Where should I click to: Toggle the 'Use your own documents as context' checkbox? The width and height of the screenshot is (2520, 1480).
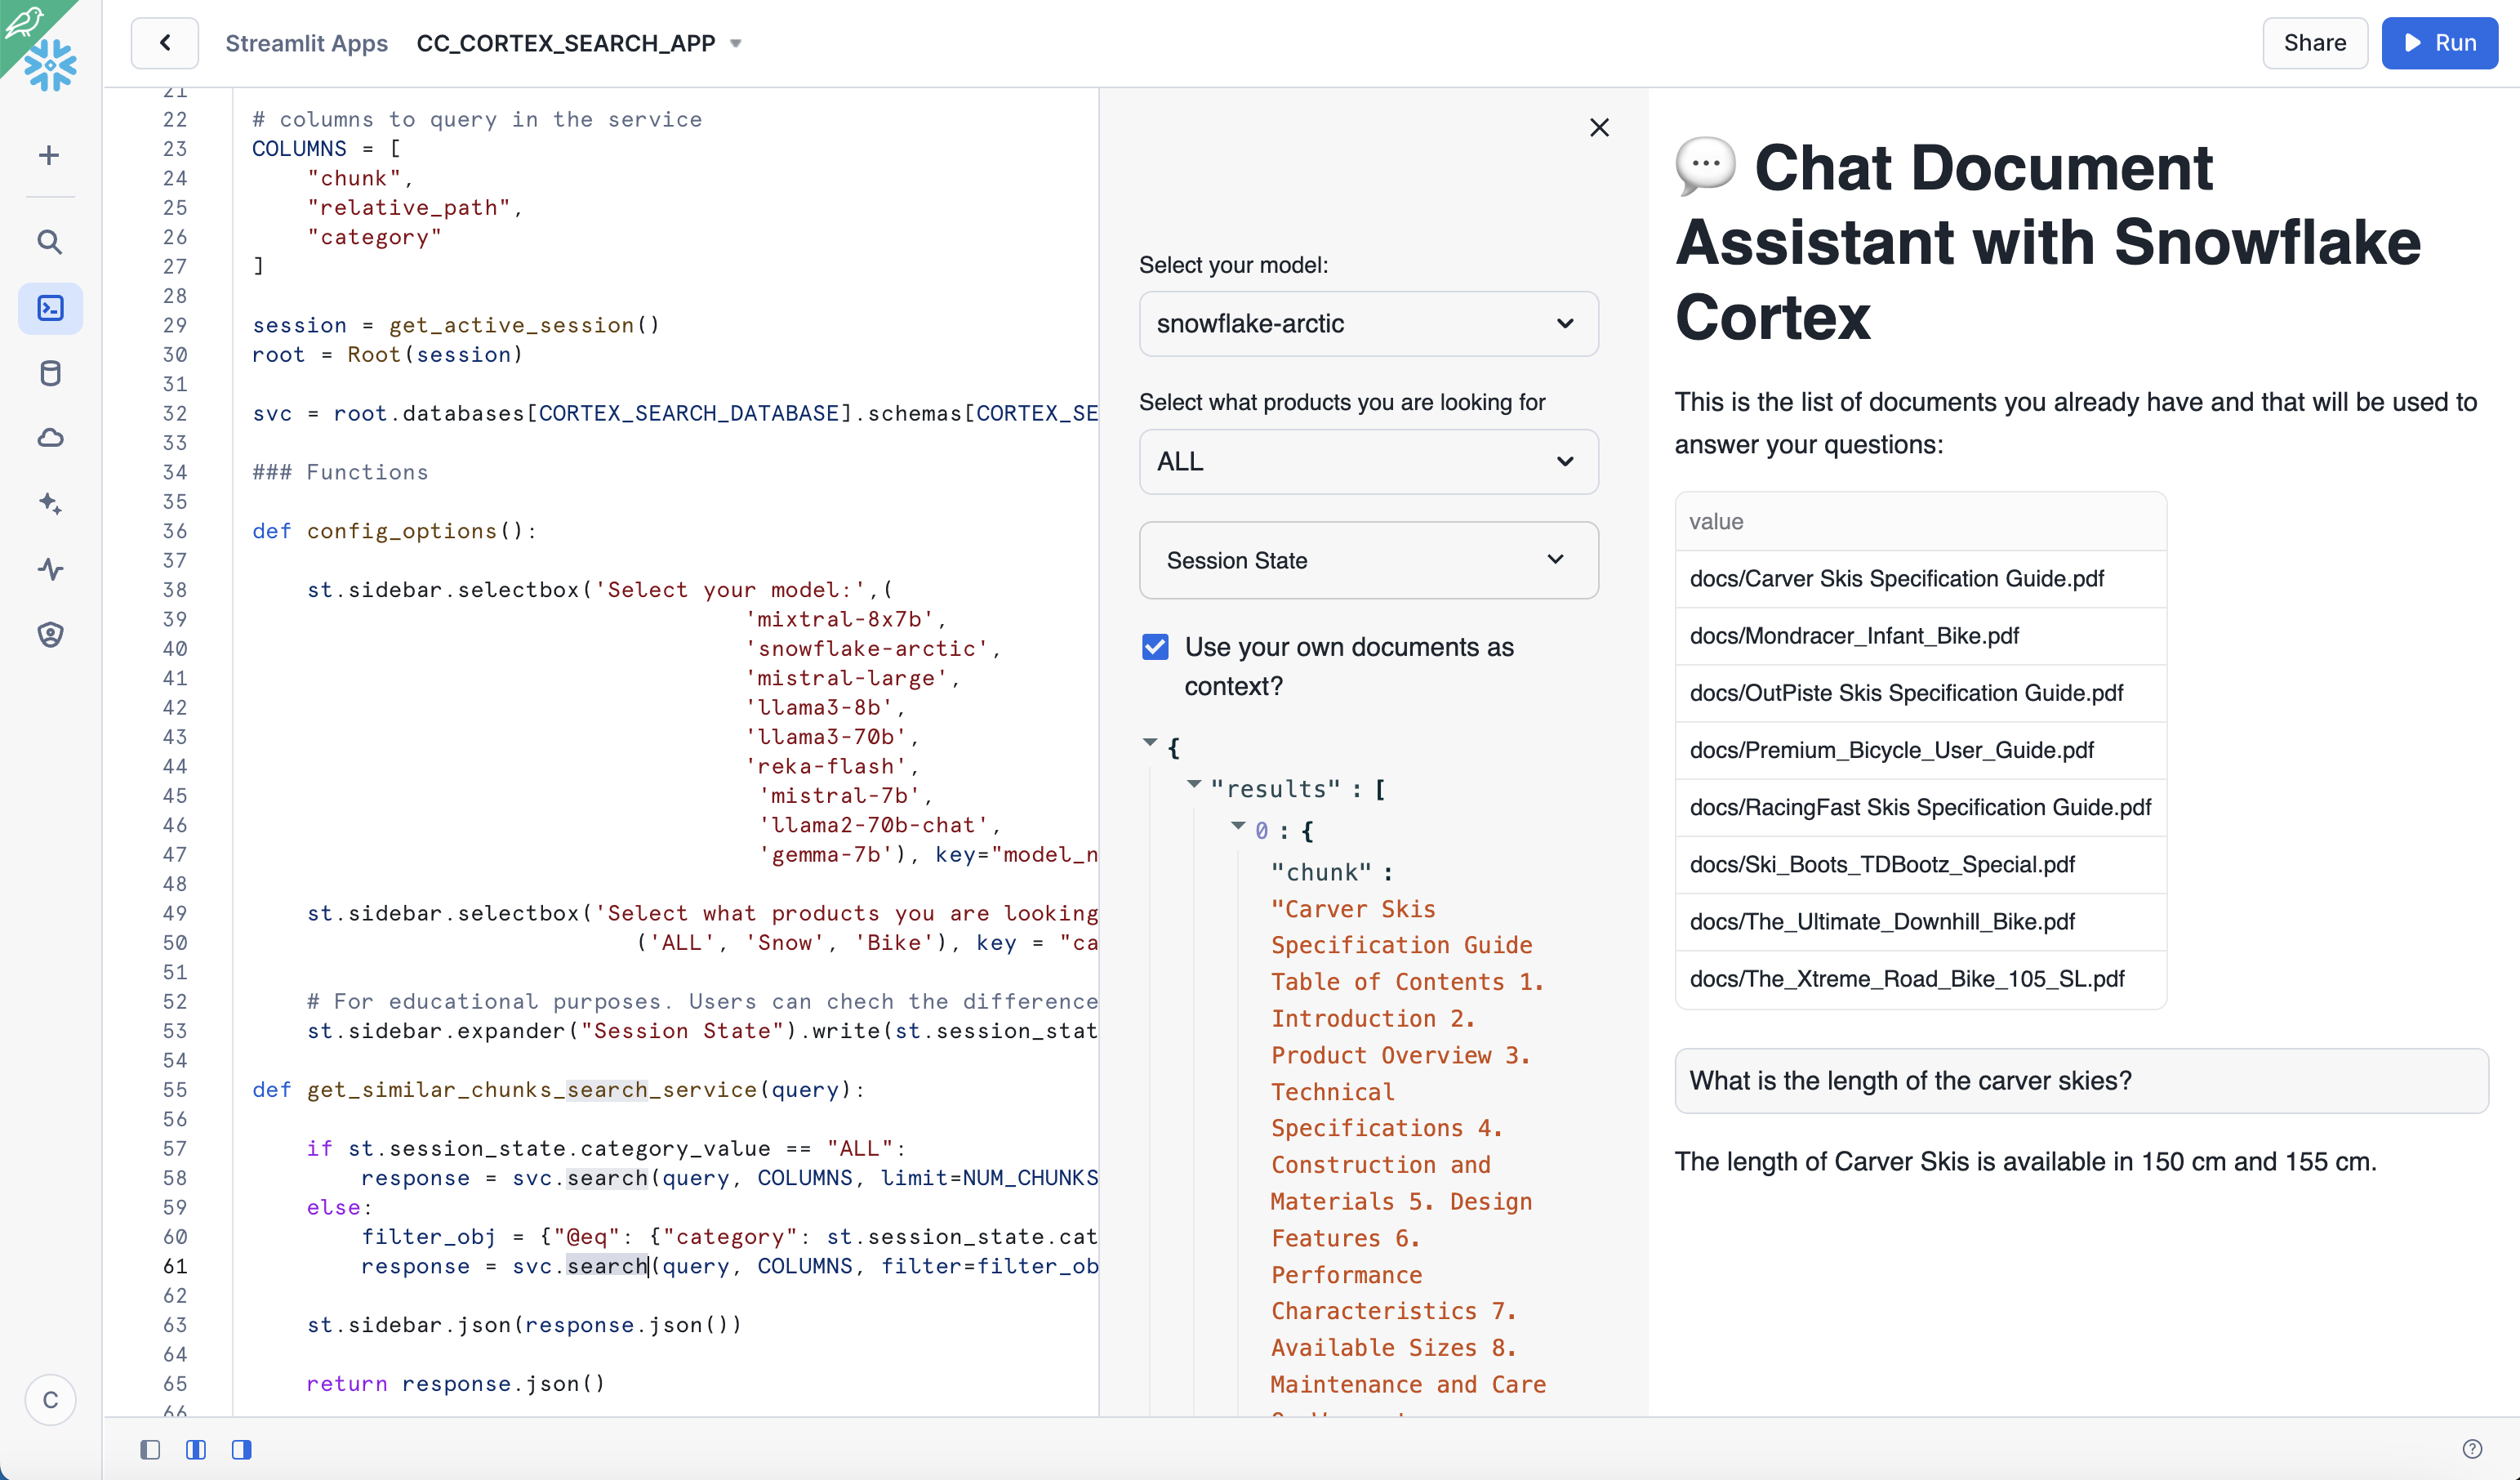[1155, 647]
